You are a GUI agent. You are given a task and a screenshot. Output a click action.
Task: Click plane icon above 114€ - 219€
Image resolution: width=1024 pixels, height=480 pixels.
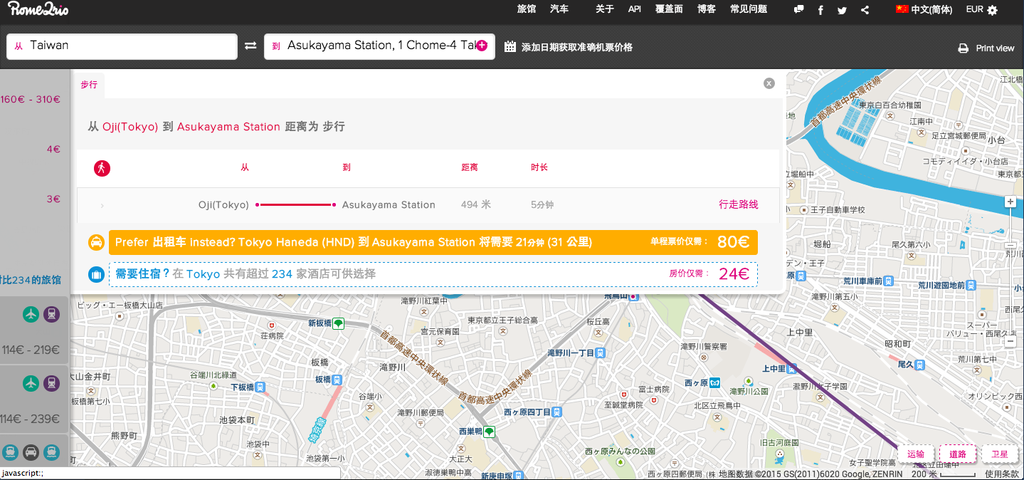(x=31, y=315)
